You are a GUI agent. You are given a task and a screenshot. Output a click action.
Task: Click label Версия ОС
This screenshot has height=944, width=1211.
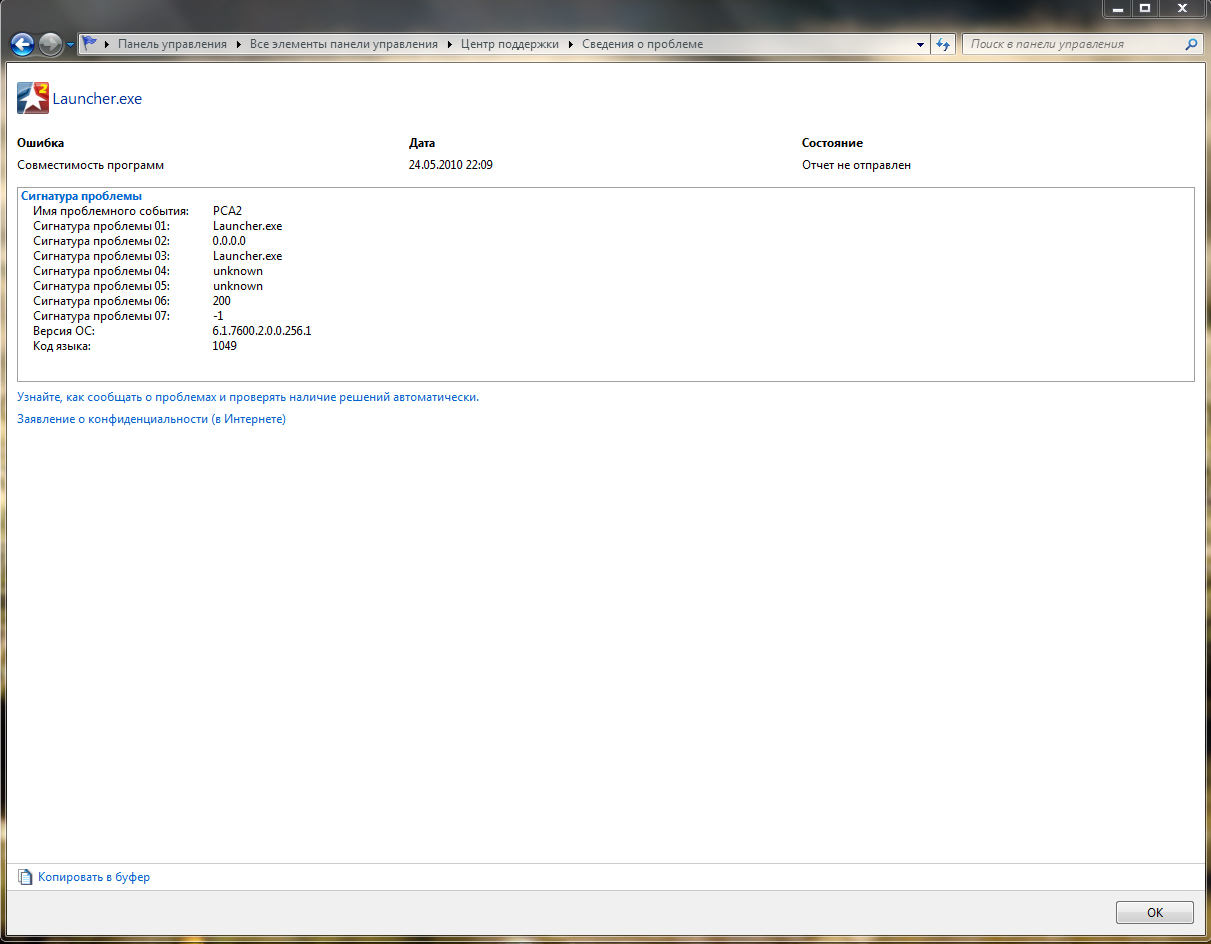pyautogui.click(x=64, y=331)
